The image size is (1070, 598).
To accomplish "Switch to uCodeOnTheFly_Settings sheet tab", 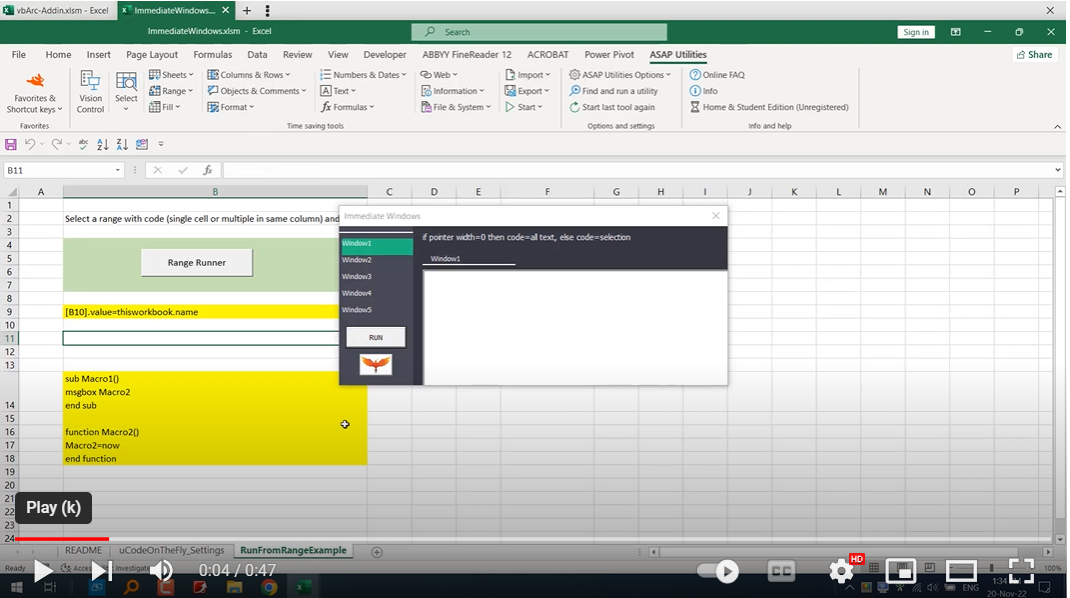I will [171, 550].
